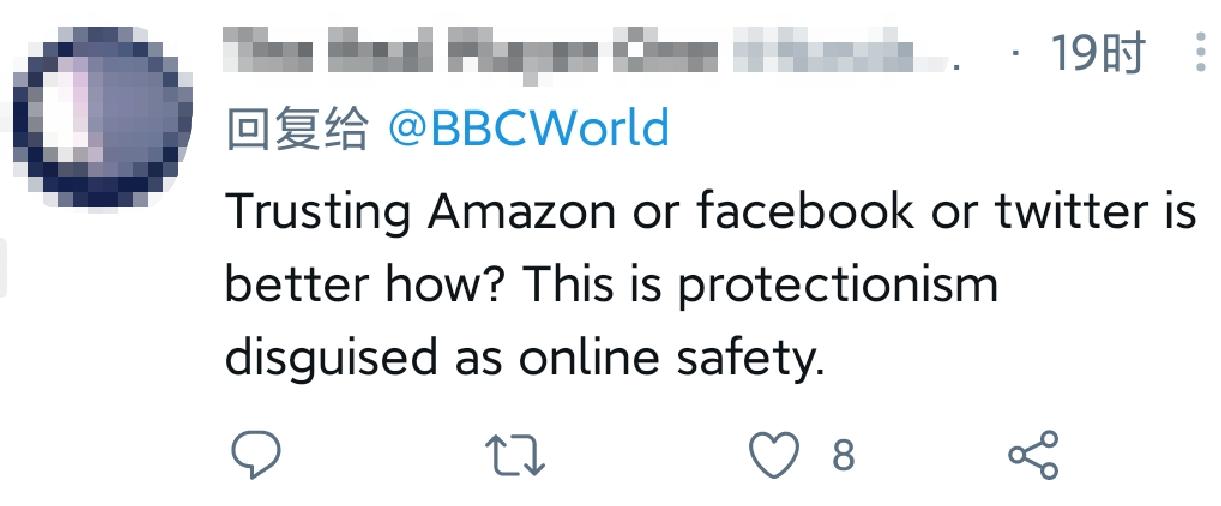
Task: Click the grey box at the left edge
Action: click(6, 268)
